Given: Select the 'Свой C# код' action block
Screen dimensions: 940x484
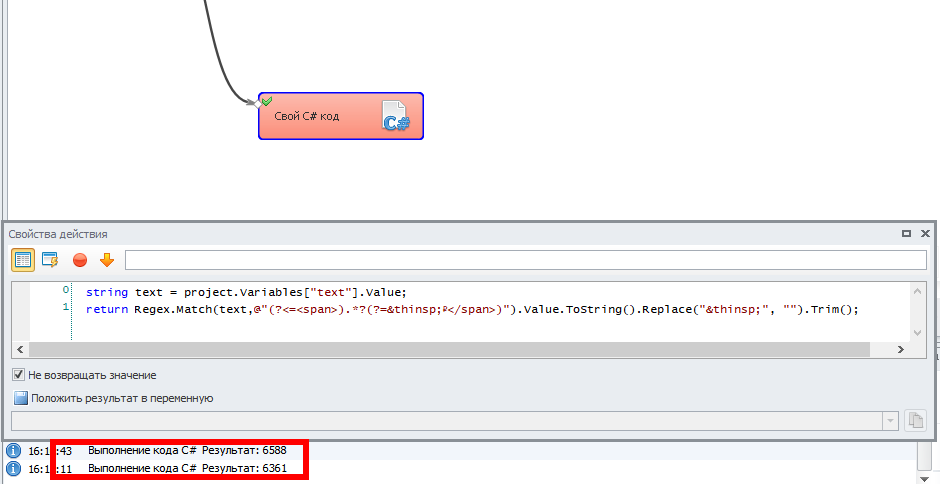Looking at the screenshot, I should pyautogui.click(x=341, y=116).
